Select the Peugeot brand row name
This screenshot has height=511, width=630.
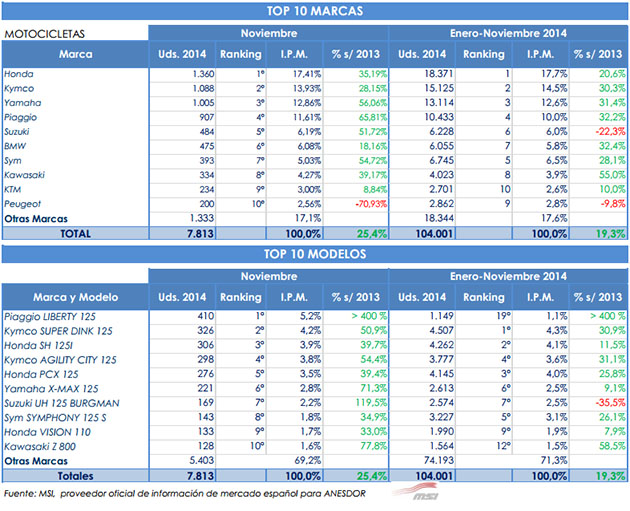pos(22,204)
